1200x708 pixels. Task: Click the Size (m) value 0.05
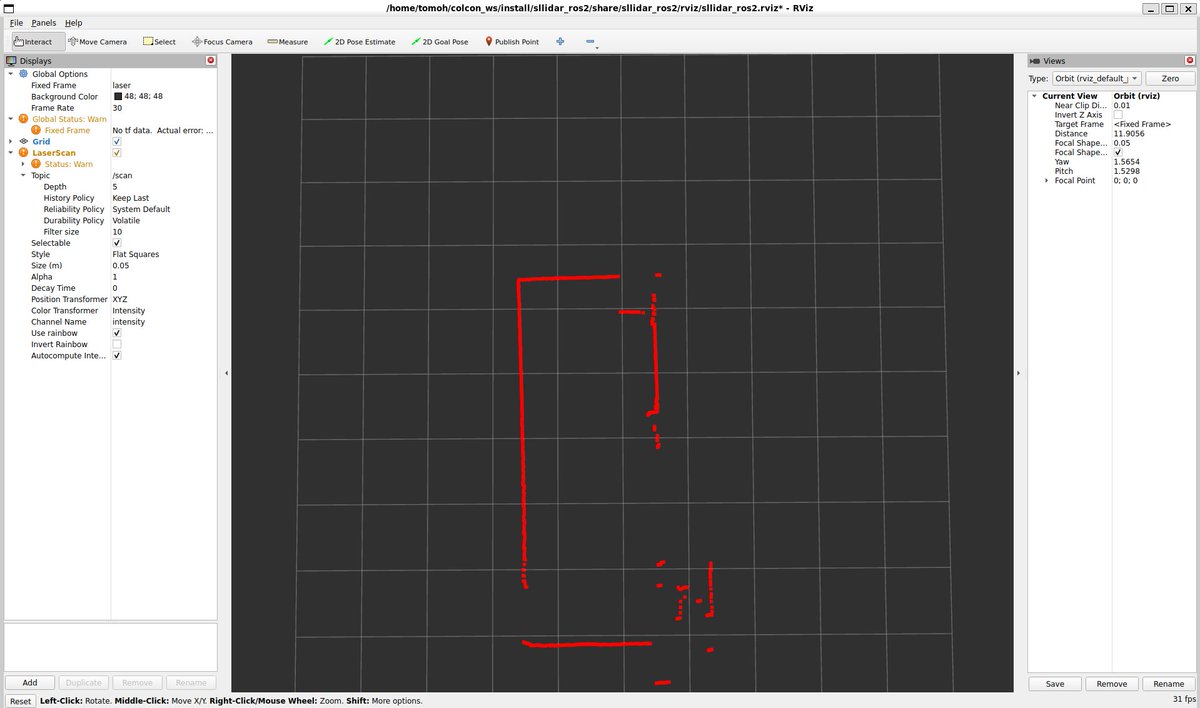(120, 265)
